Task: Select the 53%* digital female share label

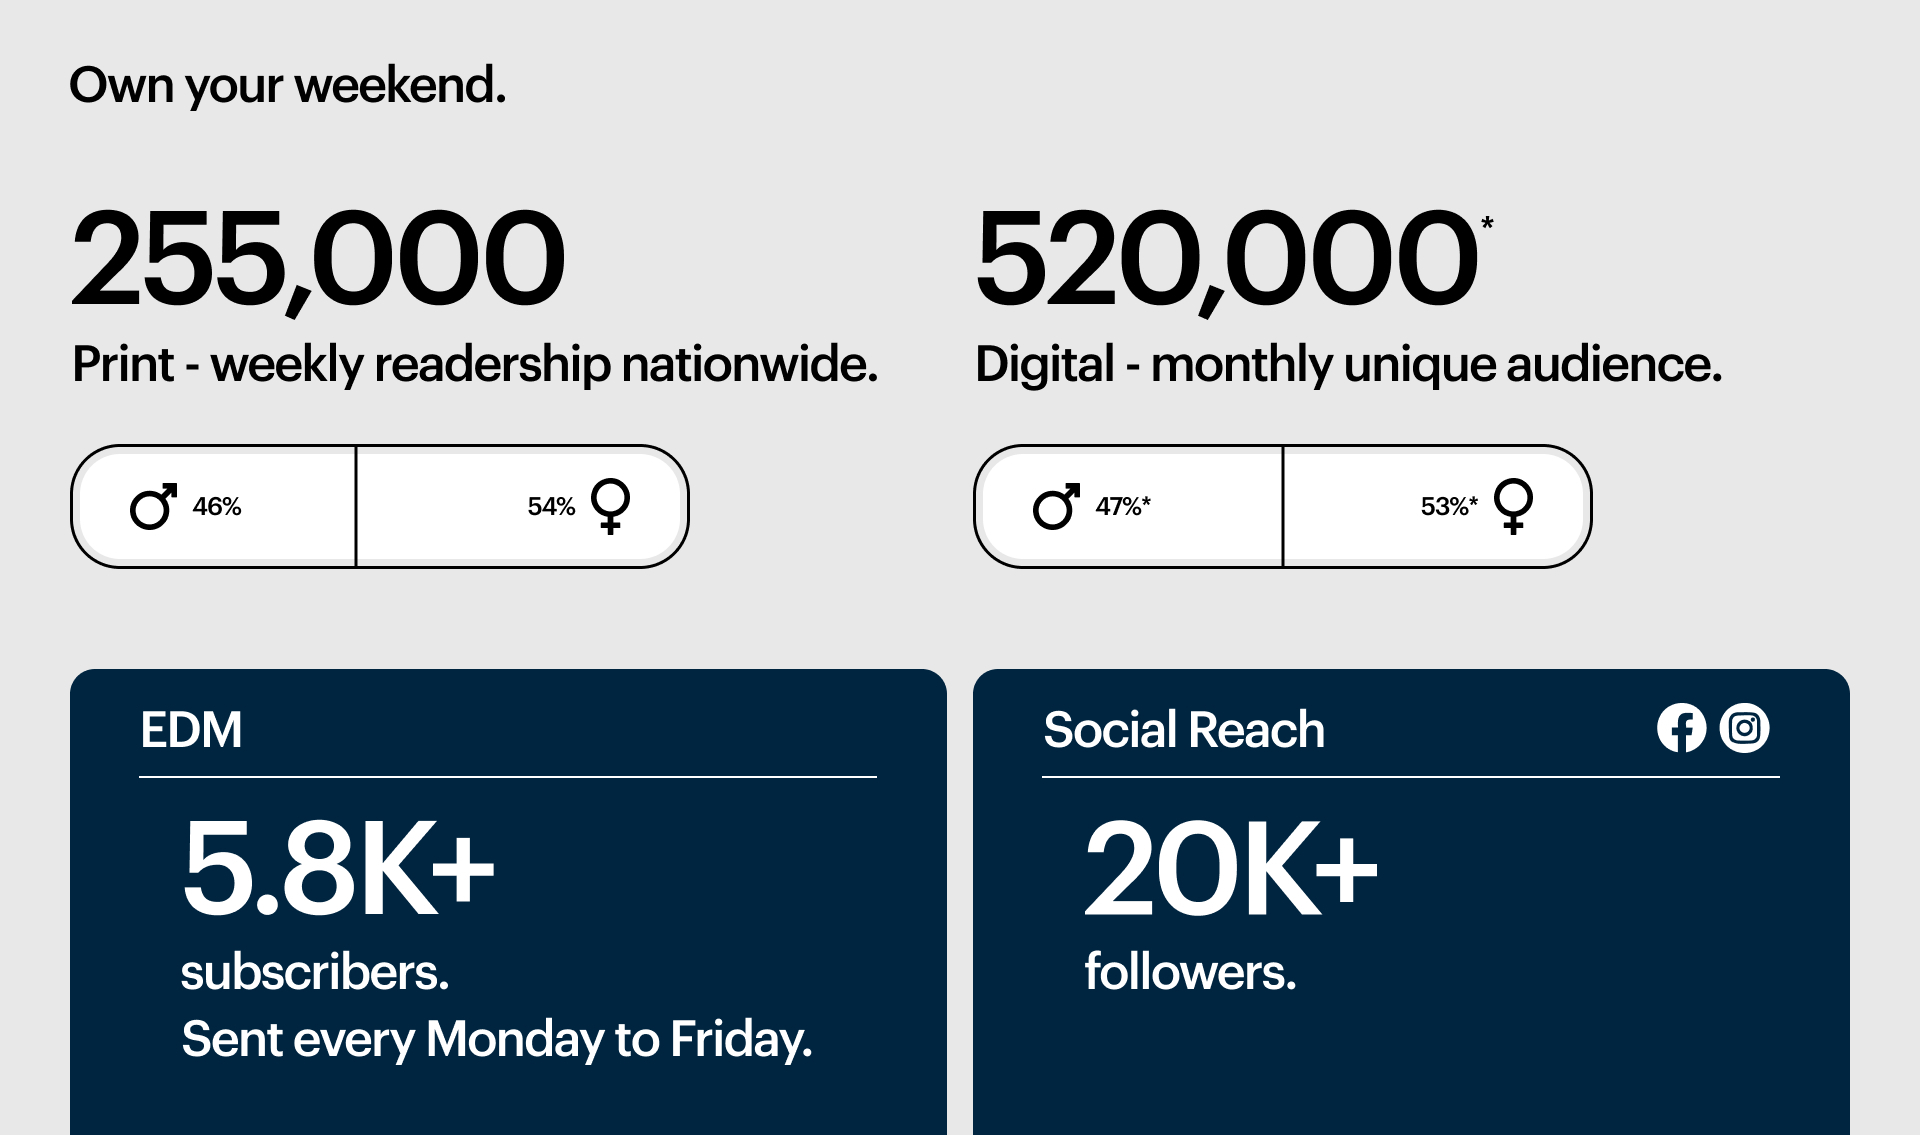Action: [1449, 507]
